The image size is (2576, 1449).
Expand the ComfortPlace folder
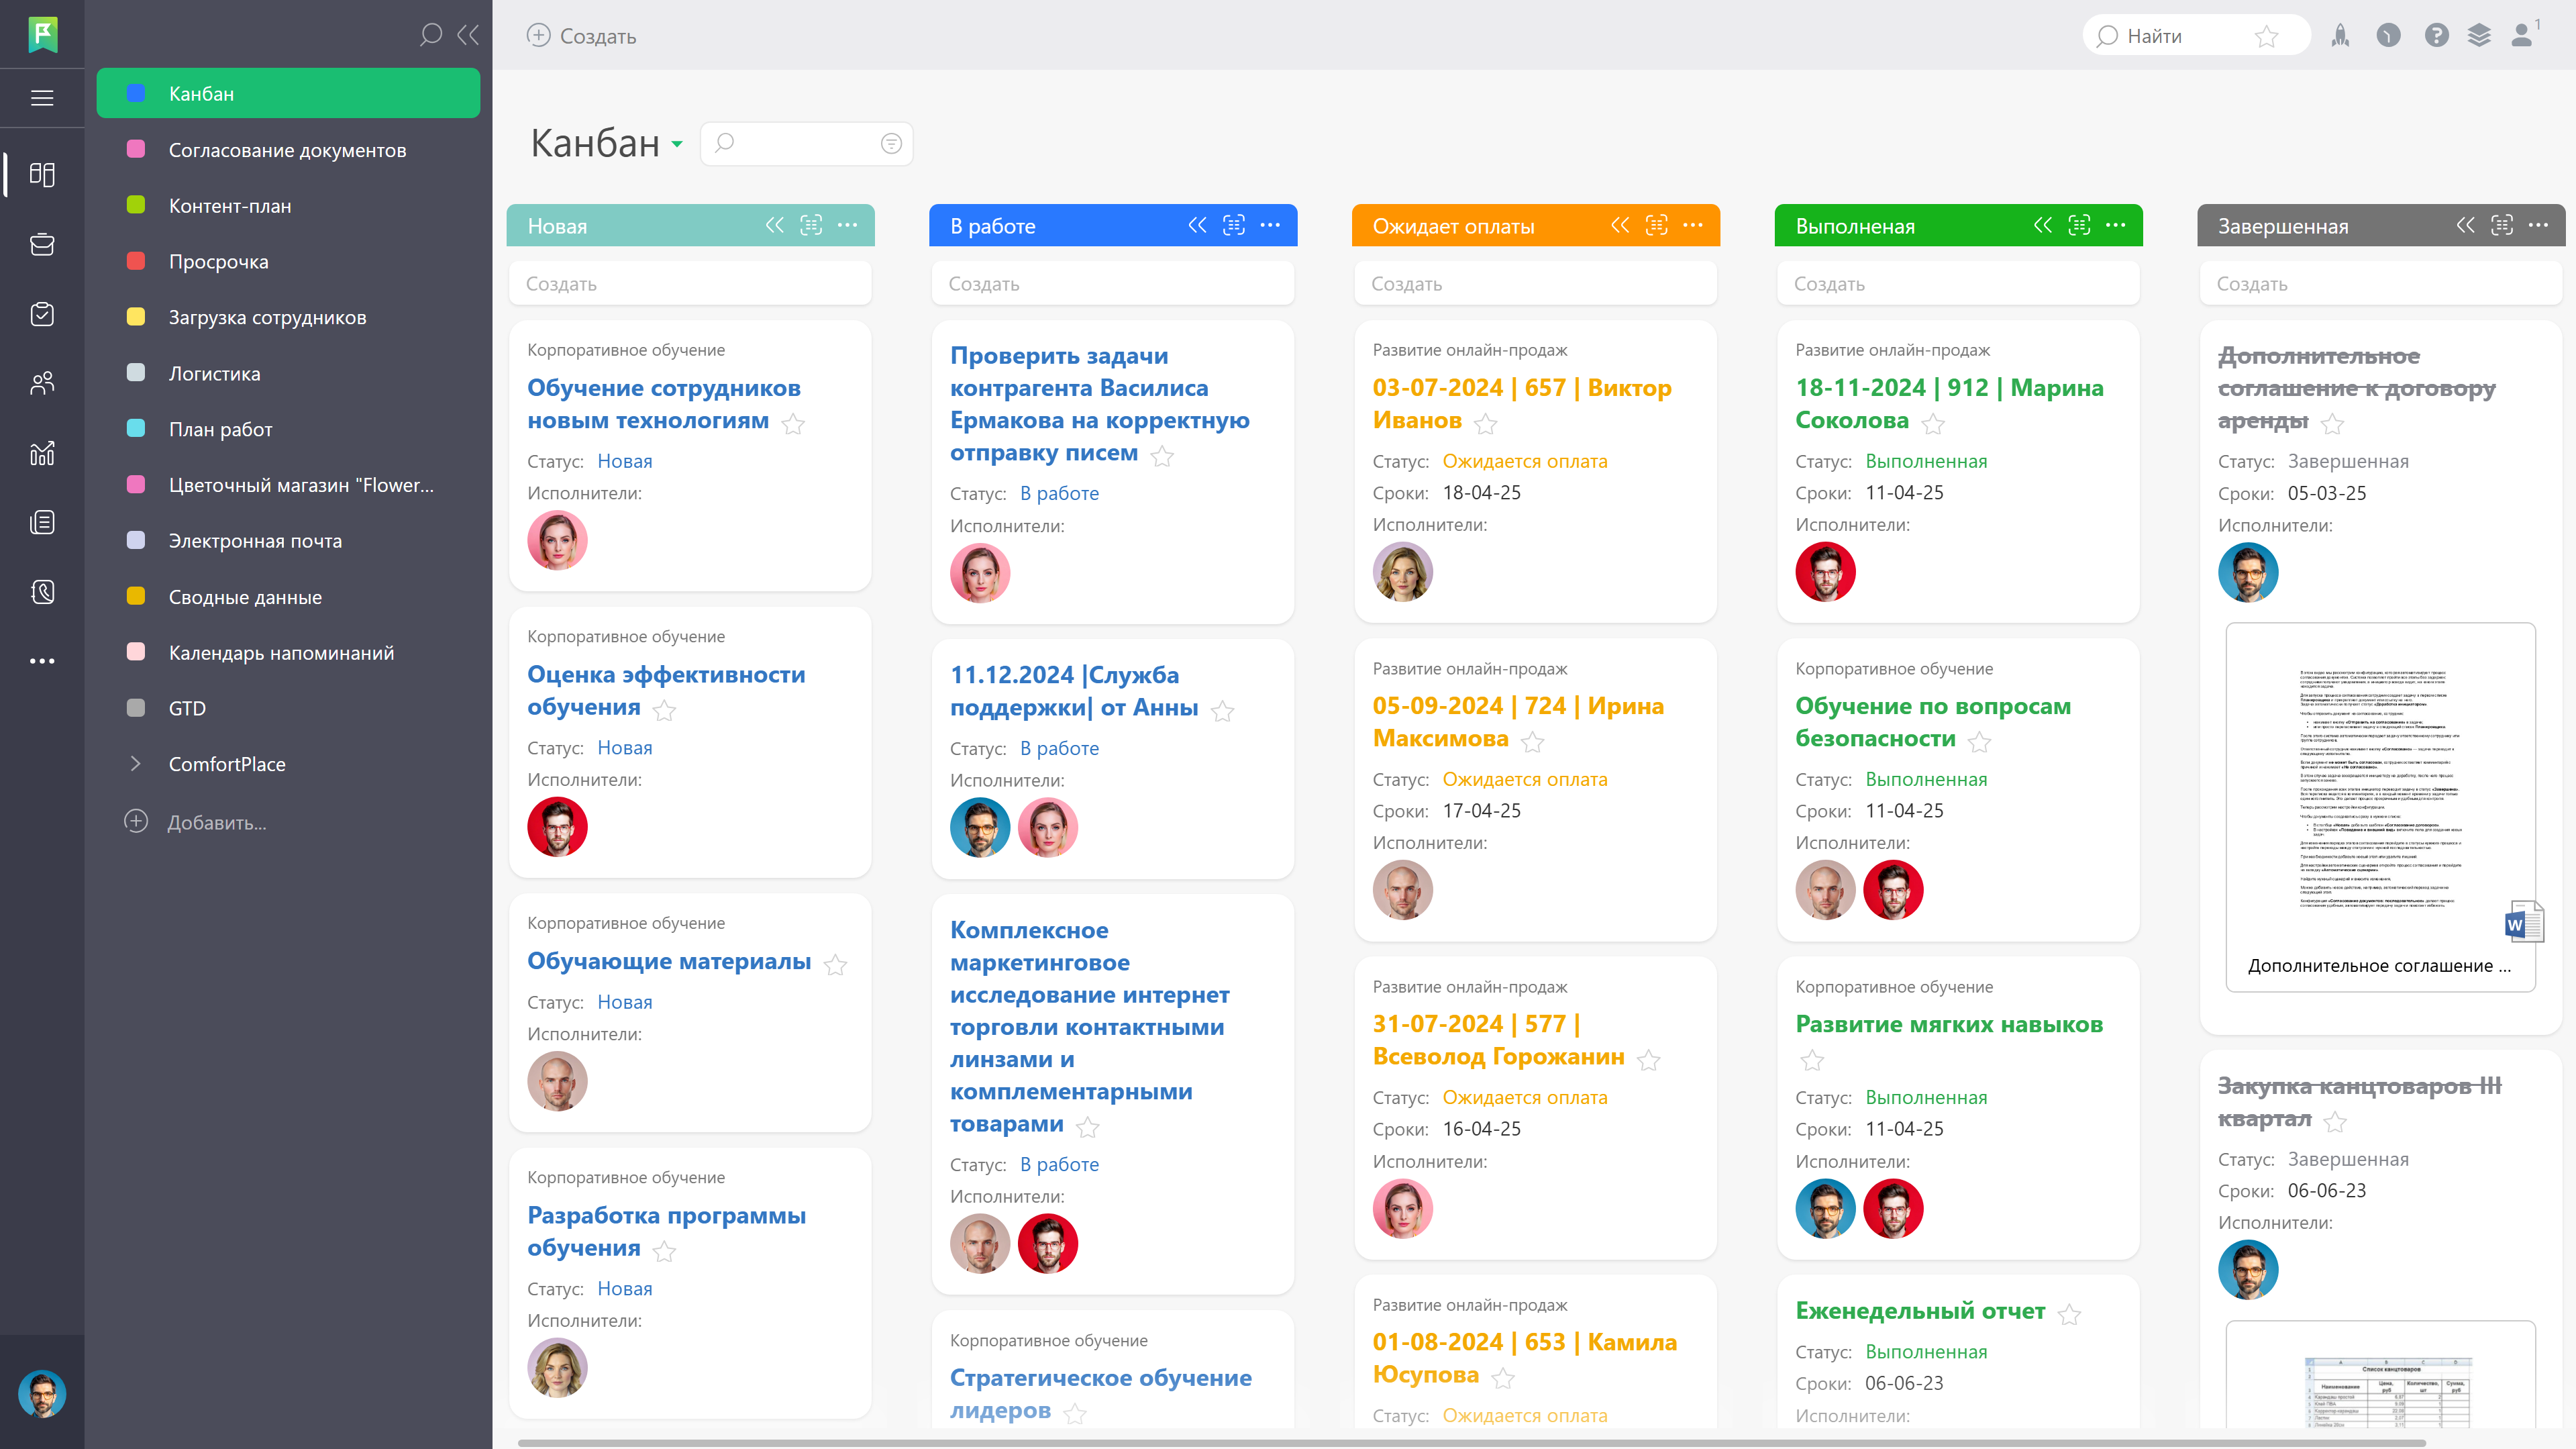(x=136, y=764)
